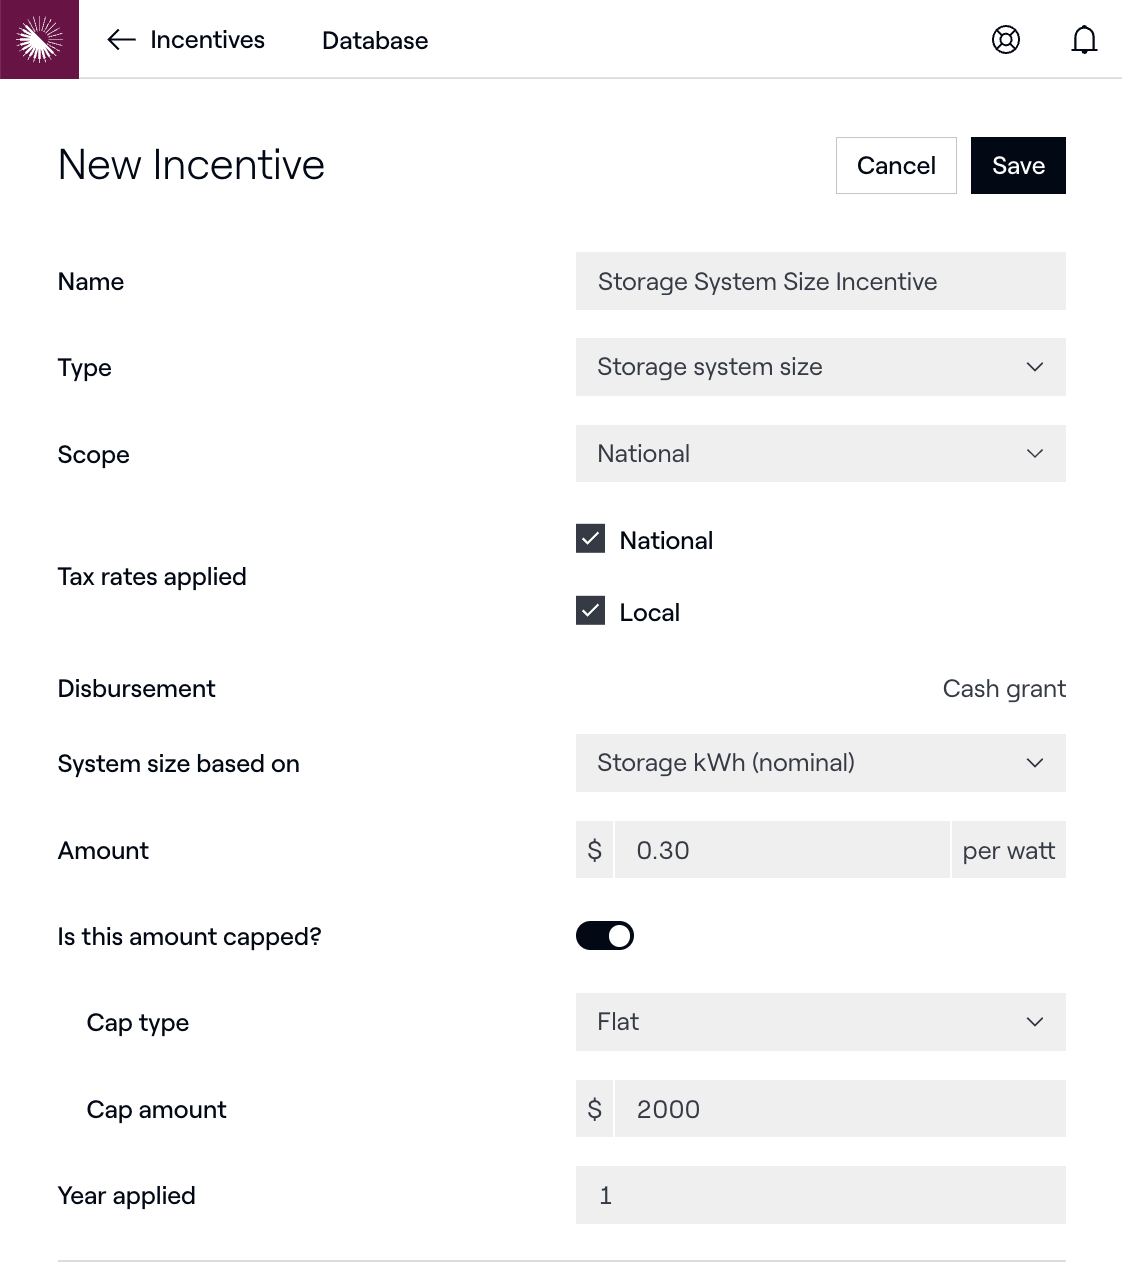Viewport: 1122px width, 1278px height.
Task: Click the Name input field
Action: (x=820, y=281)
